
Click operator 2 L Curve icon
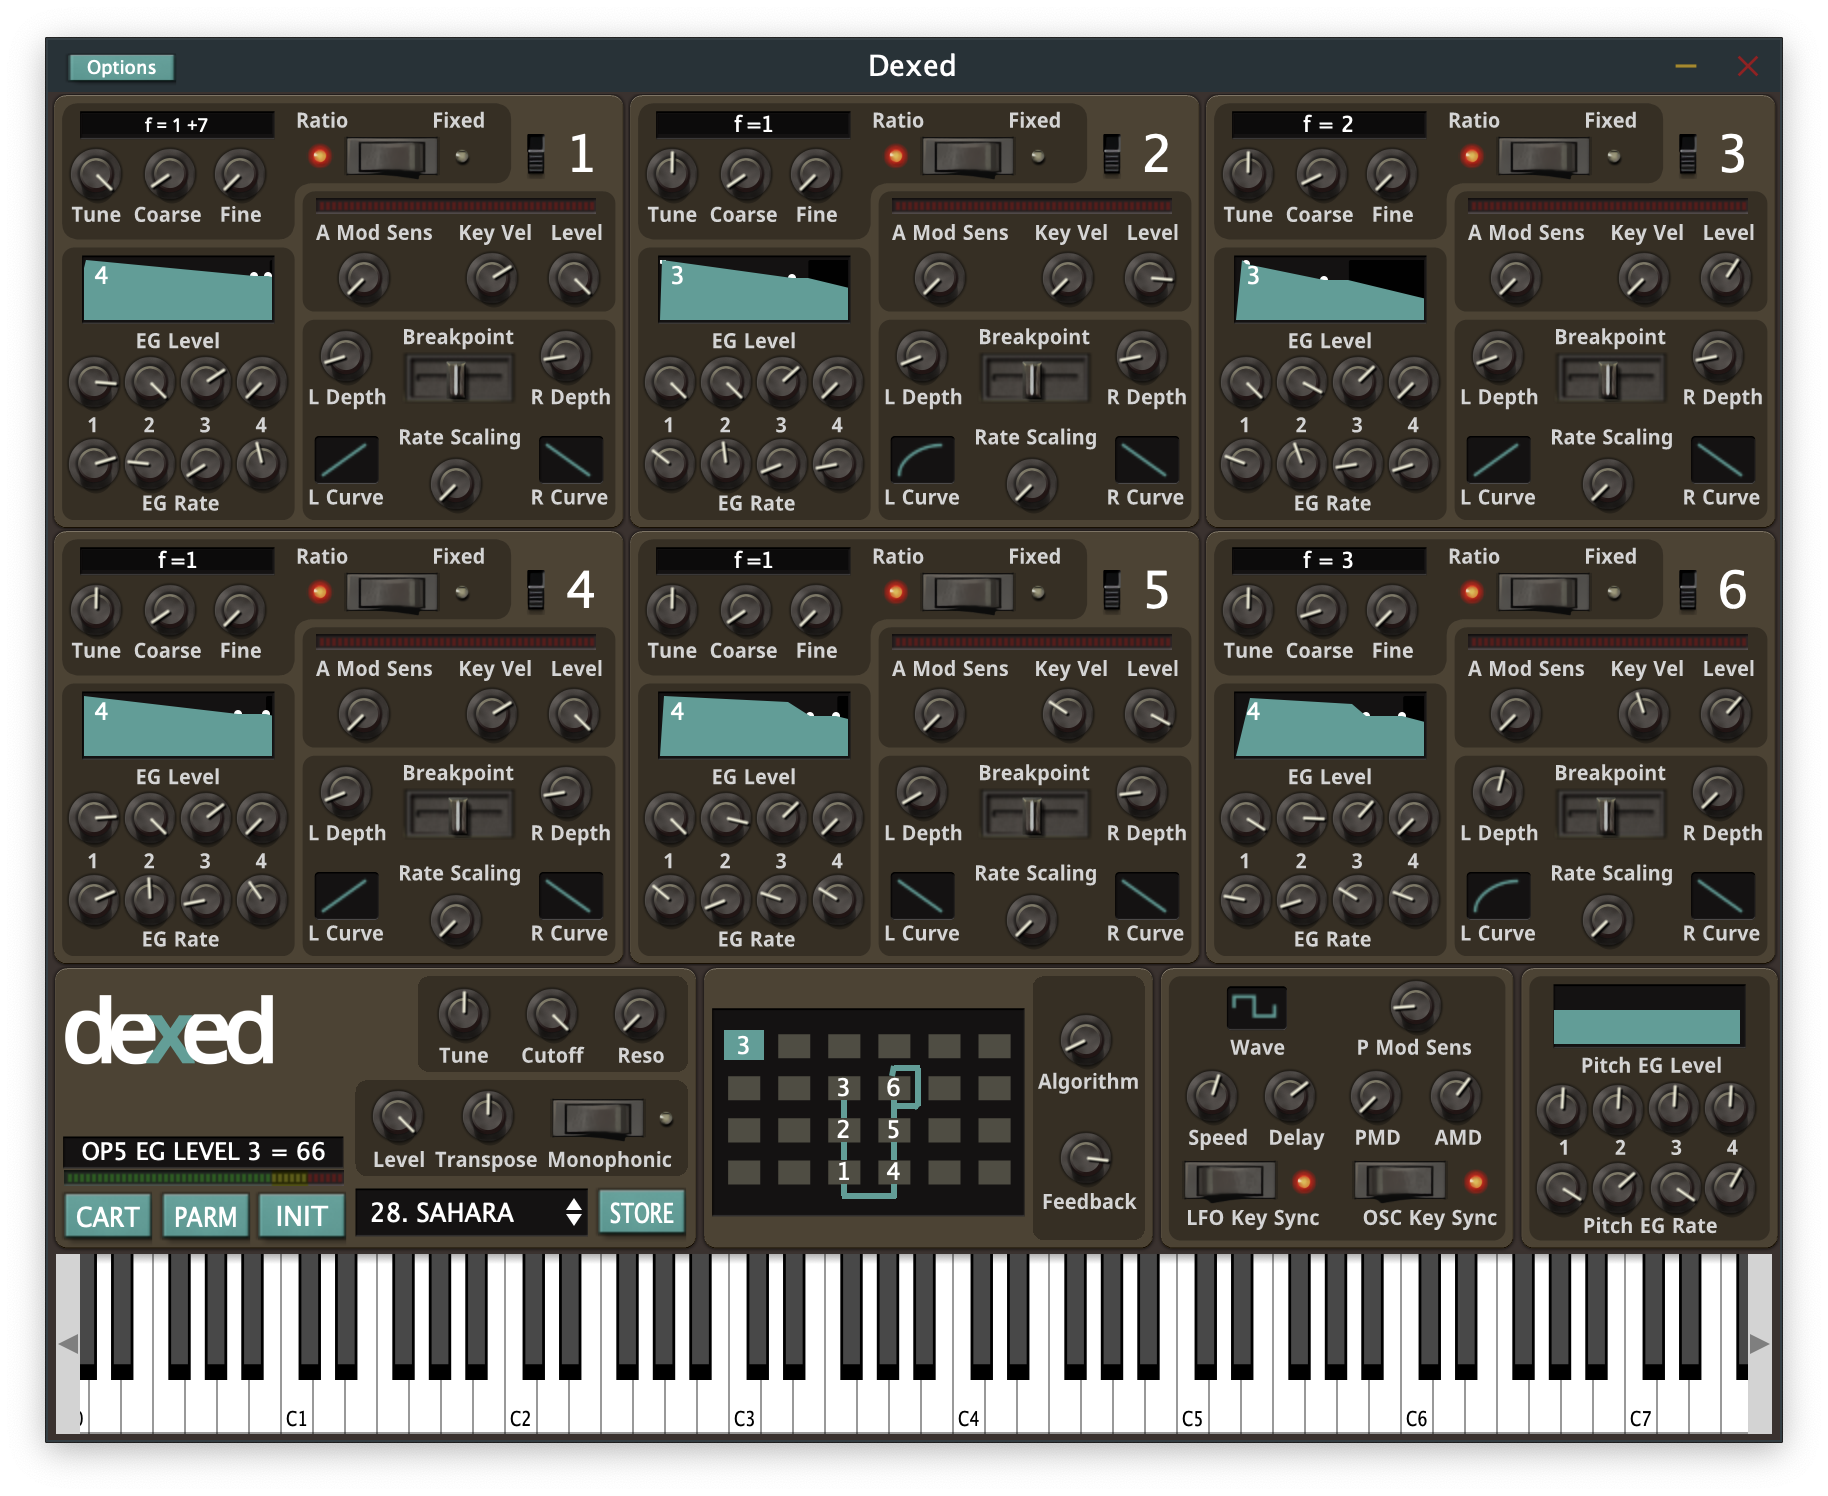922,459
